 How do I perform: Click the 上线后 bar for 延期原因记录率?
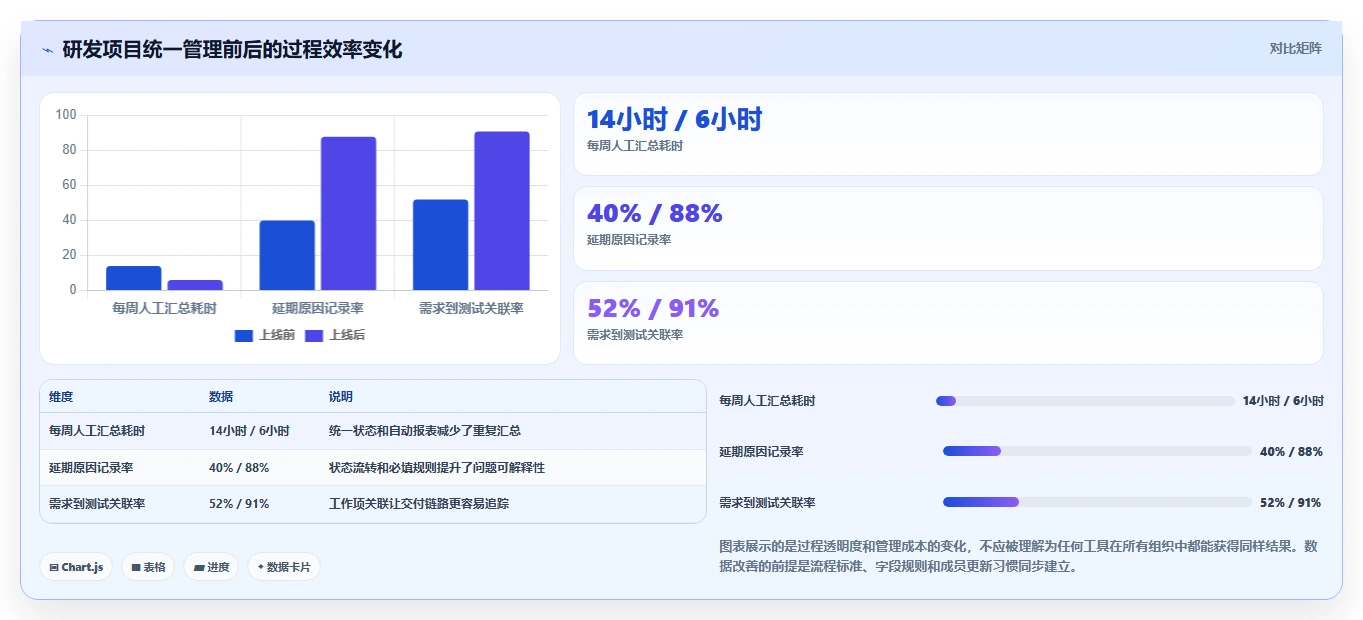348,213
